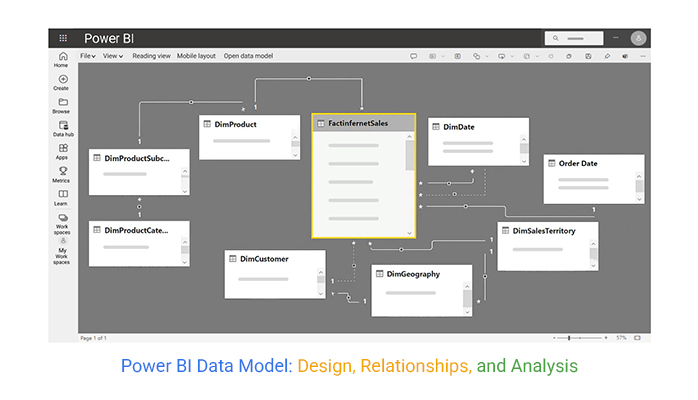This screenshot has height=400, width=698.
Task: Click the search box in header
Action: 574,38
